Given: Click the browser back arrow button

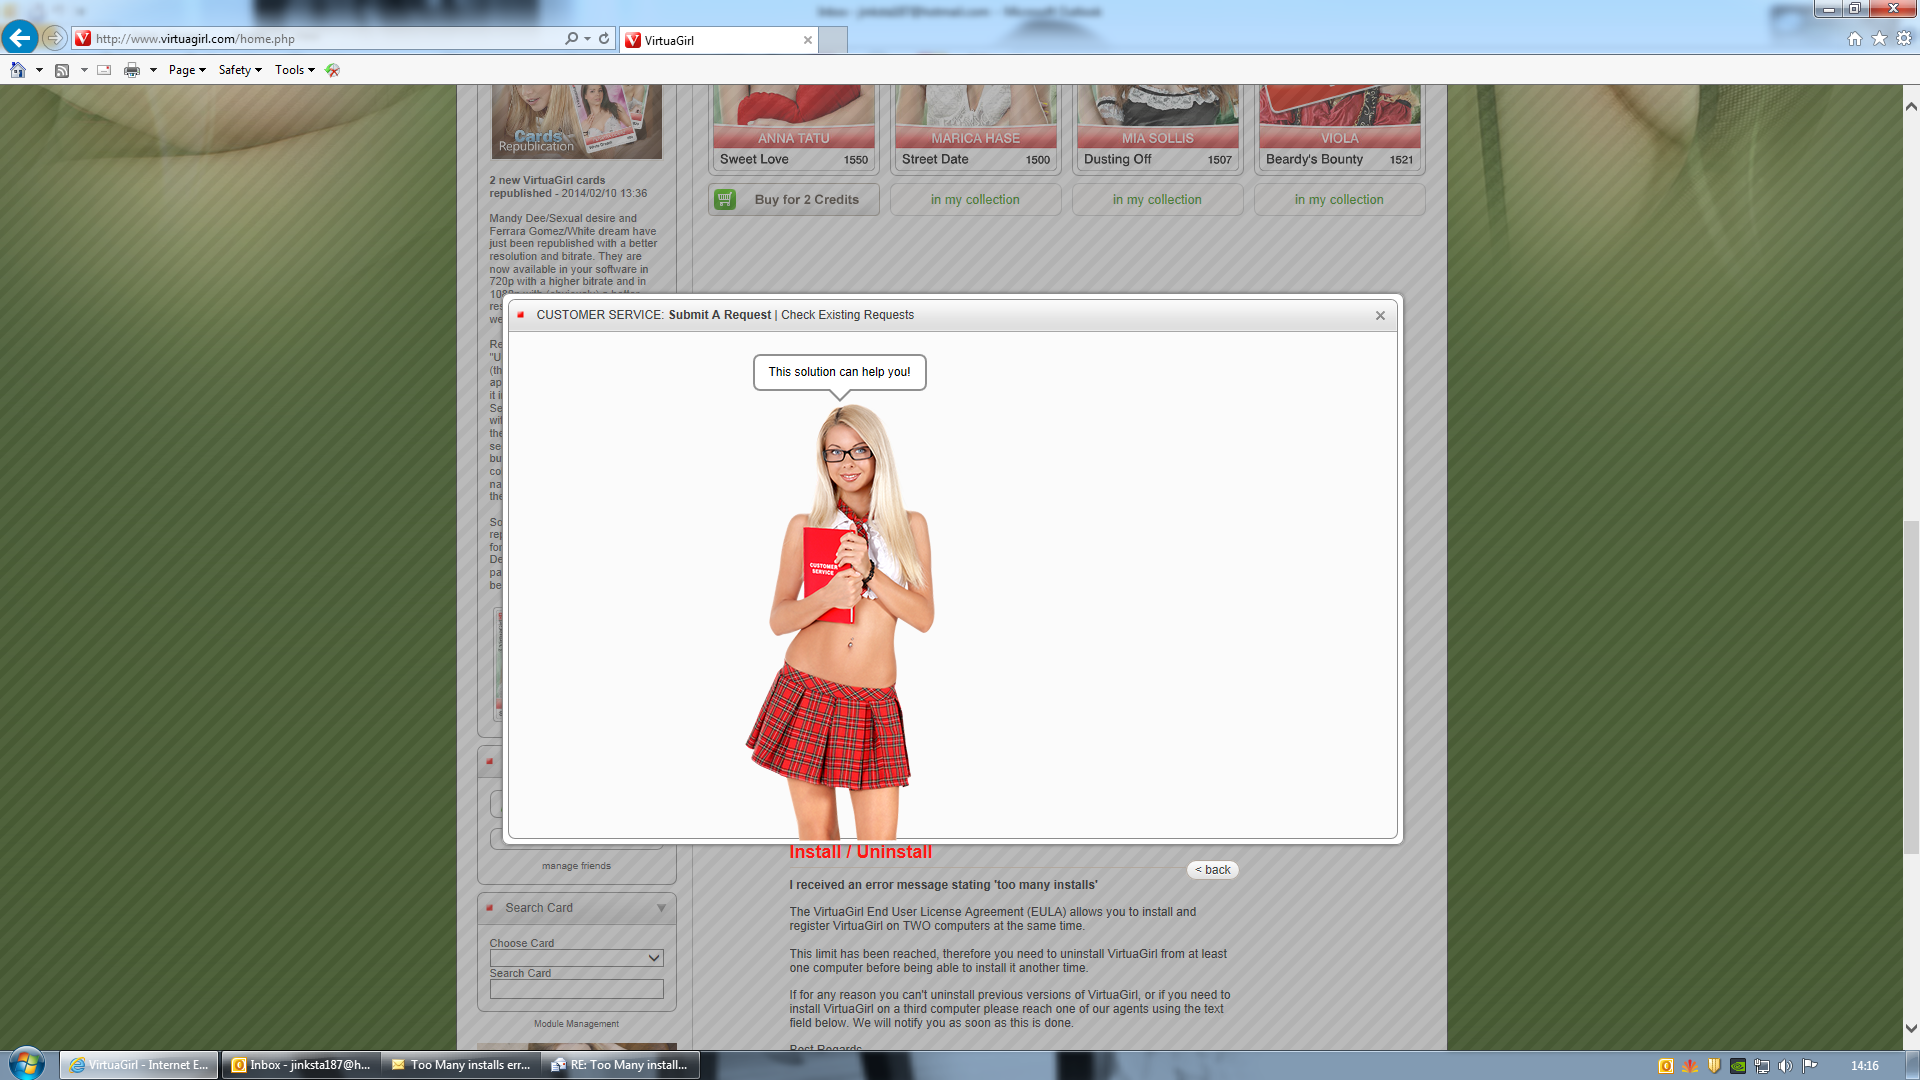Looking at the screenshot, I should pos(19,38).
